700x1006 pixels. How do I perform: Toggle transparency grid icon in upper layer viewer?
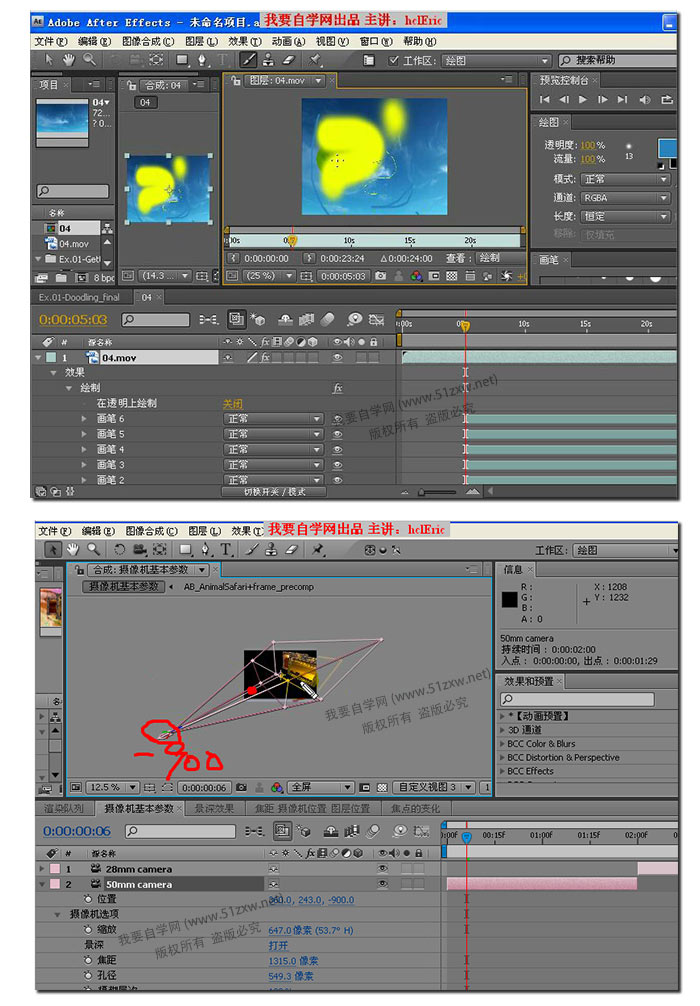(452, 276)
